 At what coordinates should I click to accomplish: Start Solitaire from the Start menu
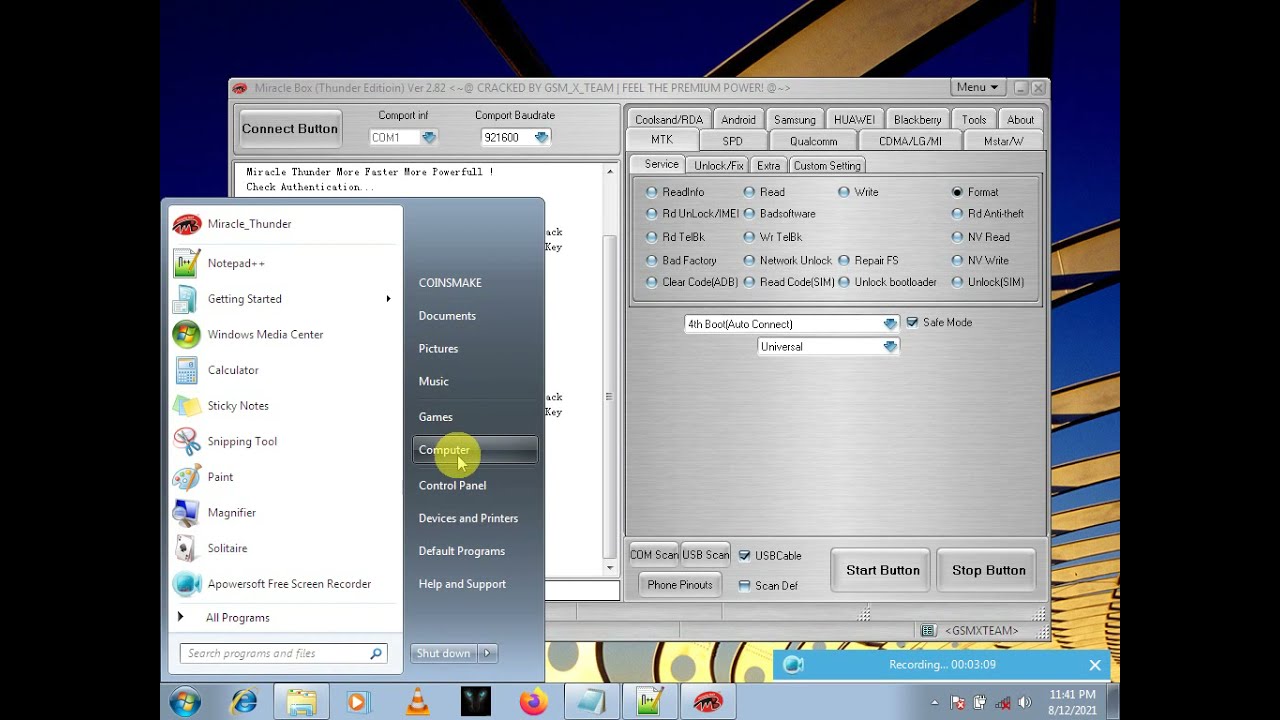285,548
